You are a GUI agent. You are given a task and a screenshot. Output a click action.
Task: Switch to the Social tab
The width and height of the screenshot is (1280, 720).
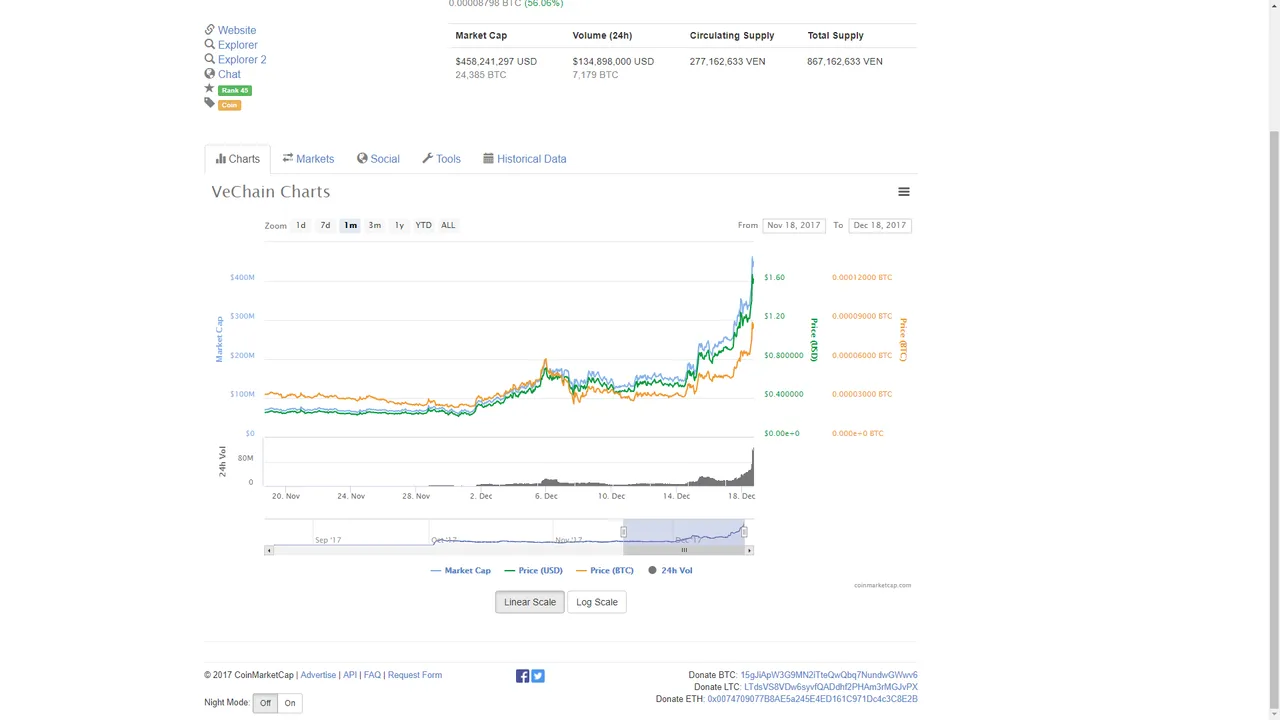click(378, 159)
